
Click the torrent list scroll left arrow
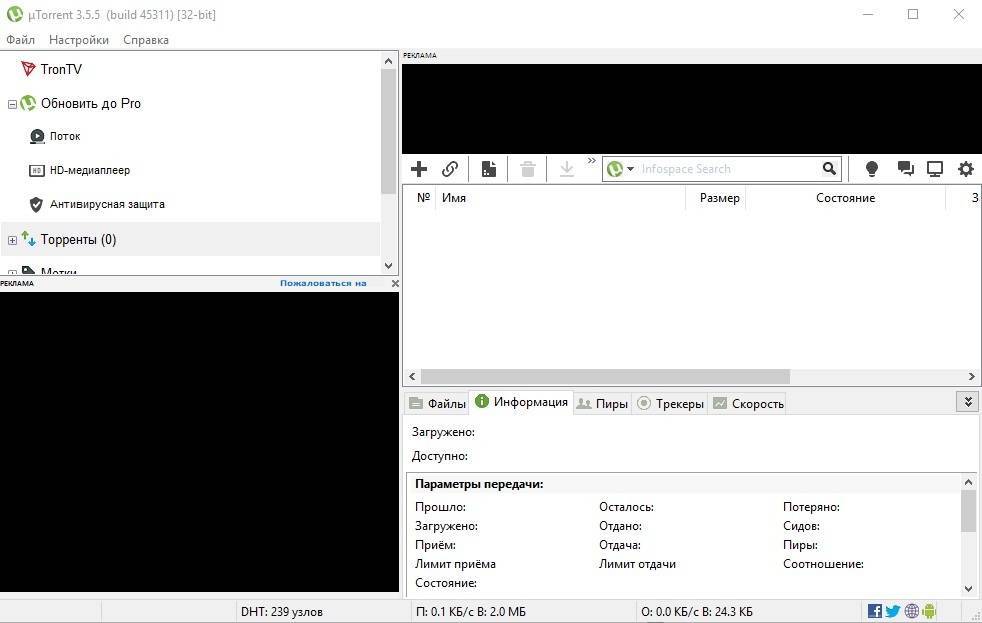(x=412, y=377)
